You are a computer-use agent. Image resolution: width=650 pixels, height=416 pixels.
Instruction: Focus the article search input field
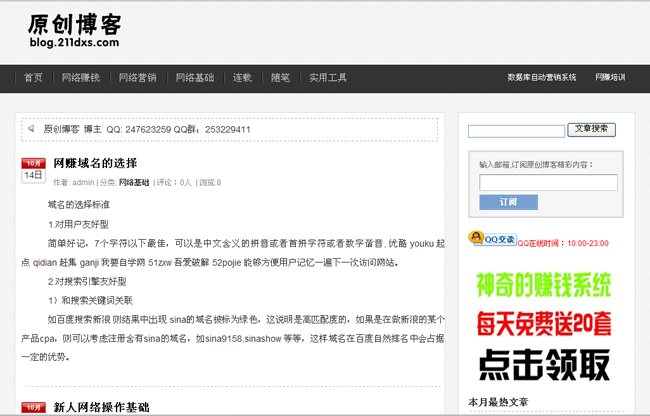[x=517, y=131]
